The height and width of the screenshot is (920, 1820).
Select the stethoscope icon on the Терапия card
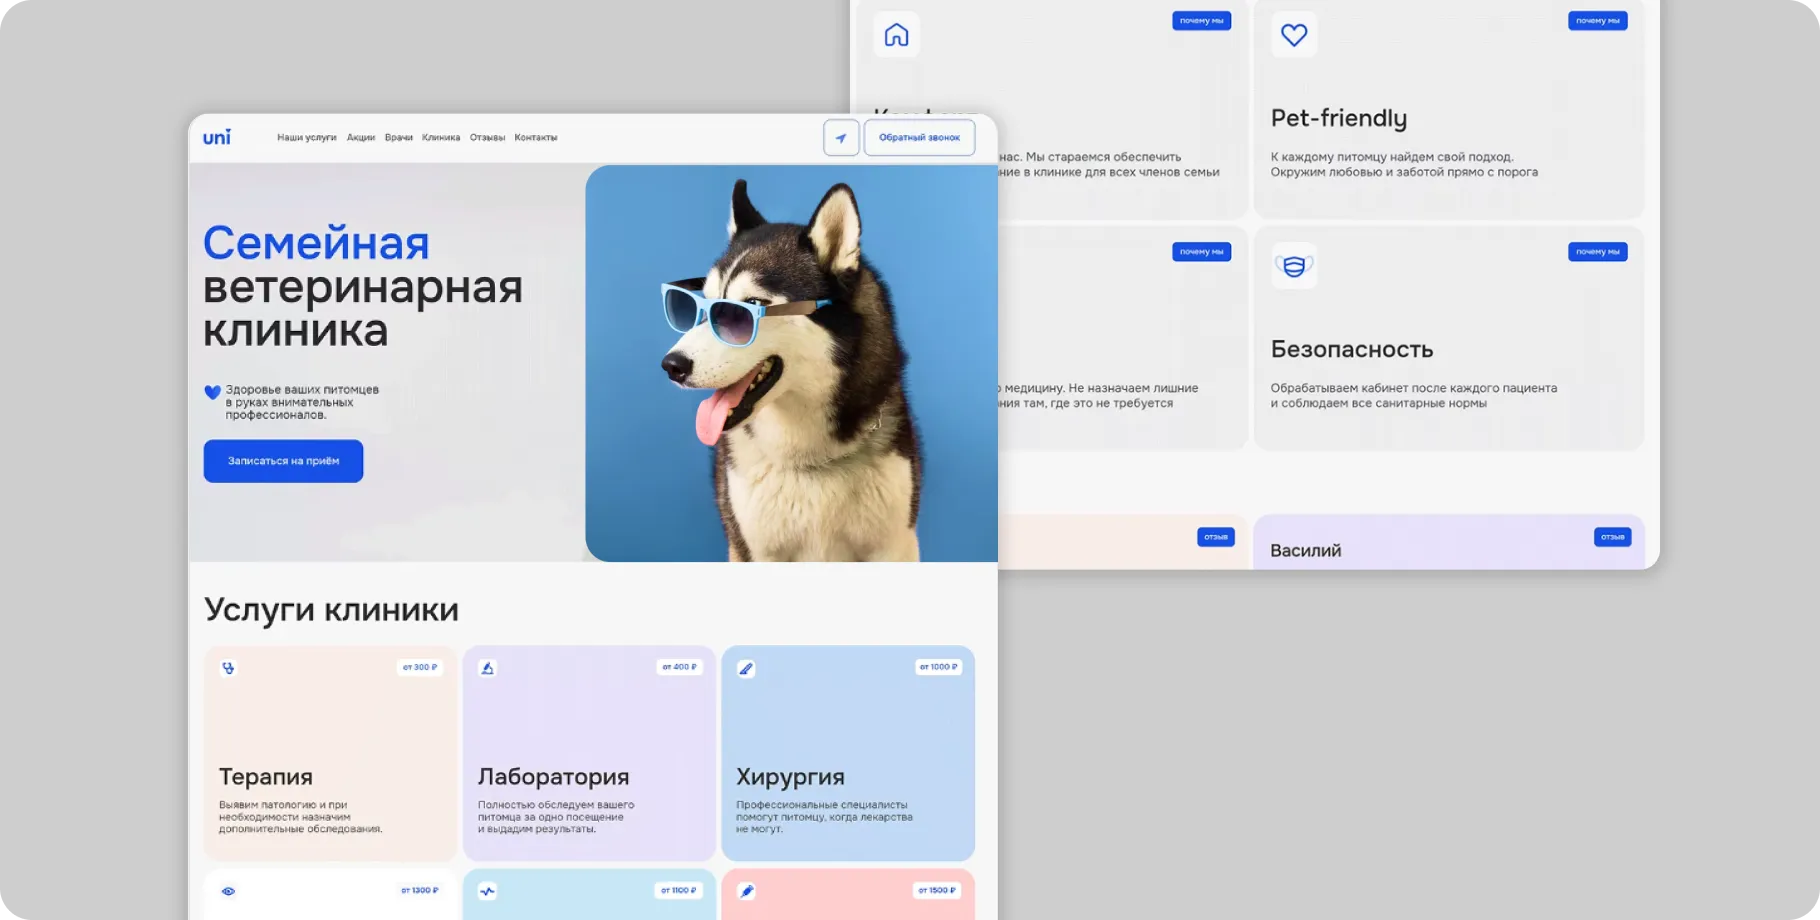[230, 668]
